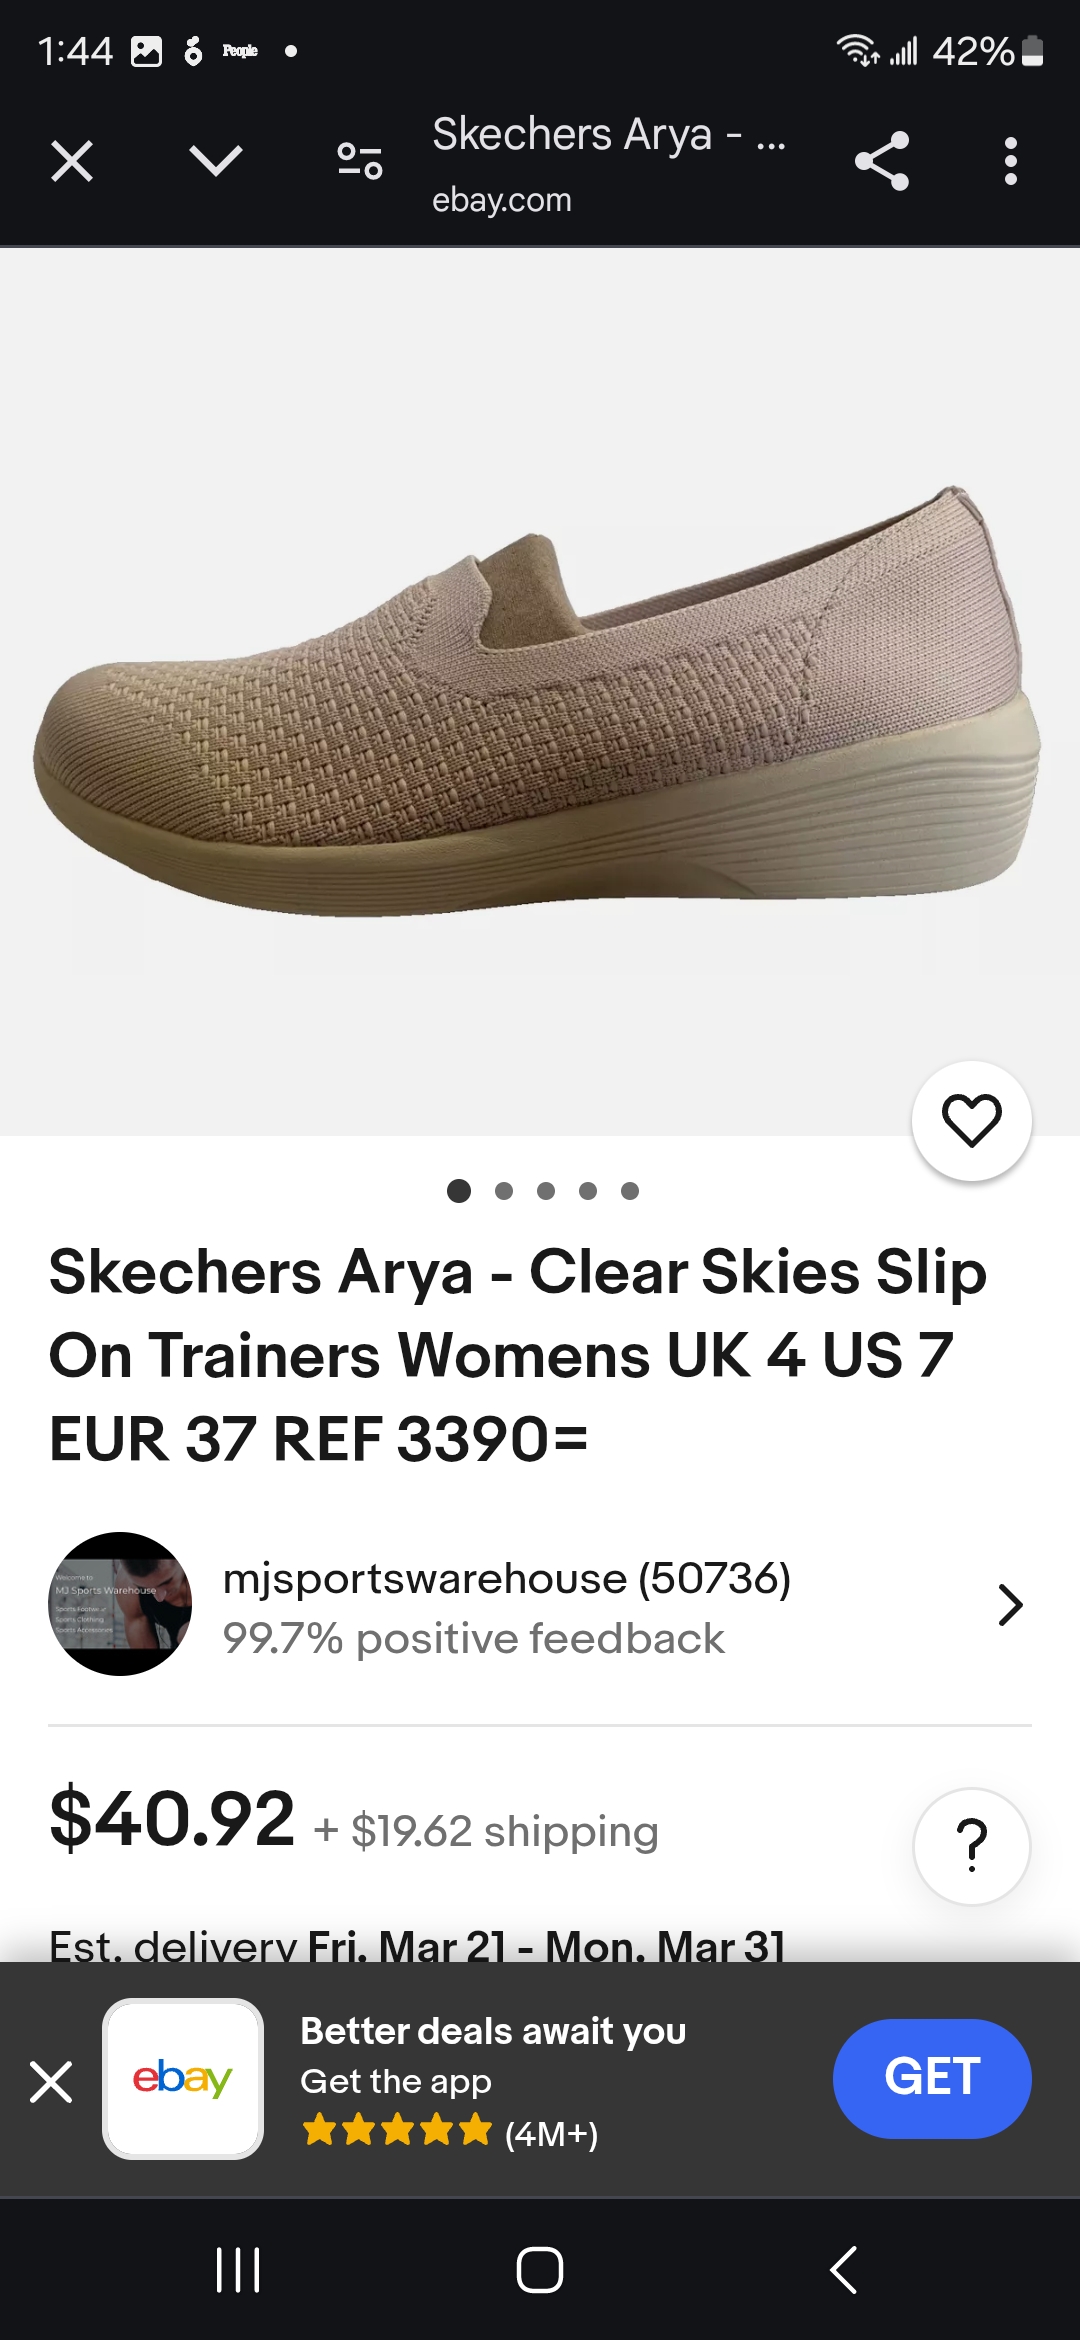Navigate back with Android back arrow
The image size is (1080, 2340).
pyautogui.click(x=843, y=2270)
